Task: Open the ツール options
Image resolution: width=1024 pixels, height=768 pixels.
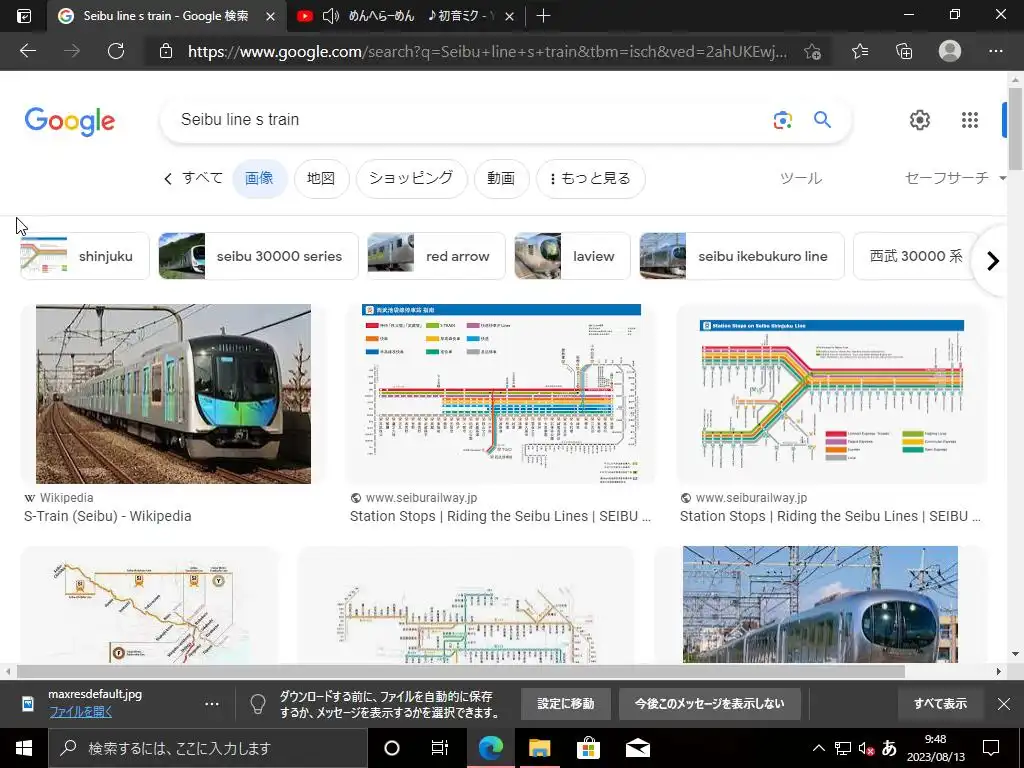Action: 801,178
